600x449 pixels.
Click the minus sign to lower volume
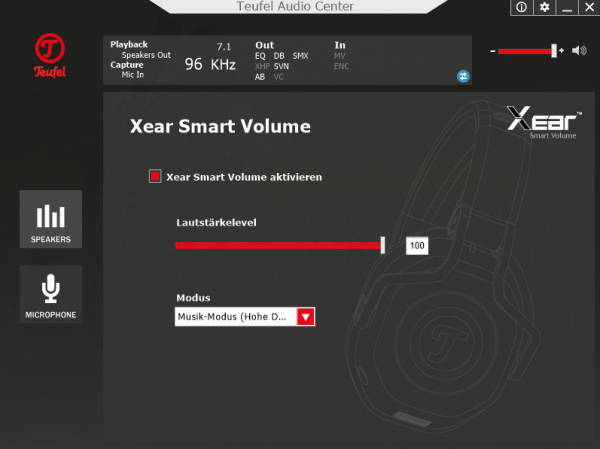coord(493,51)
